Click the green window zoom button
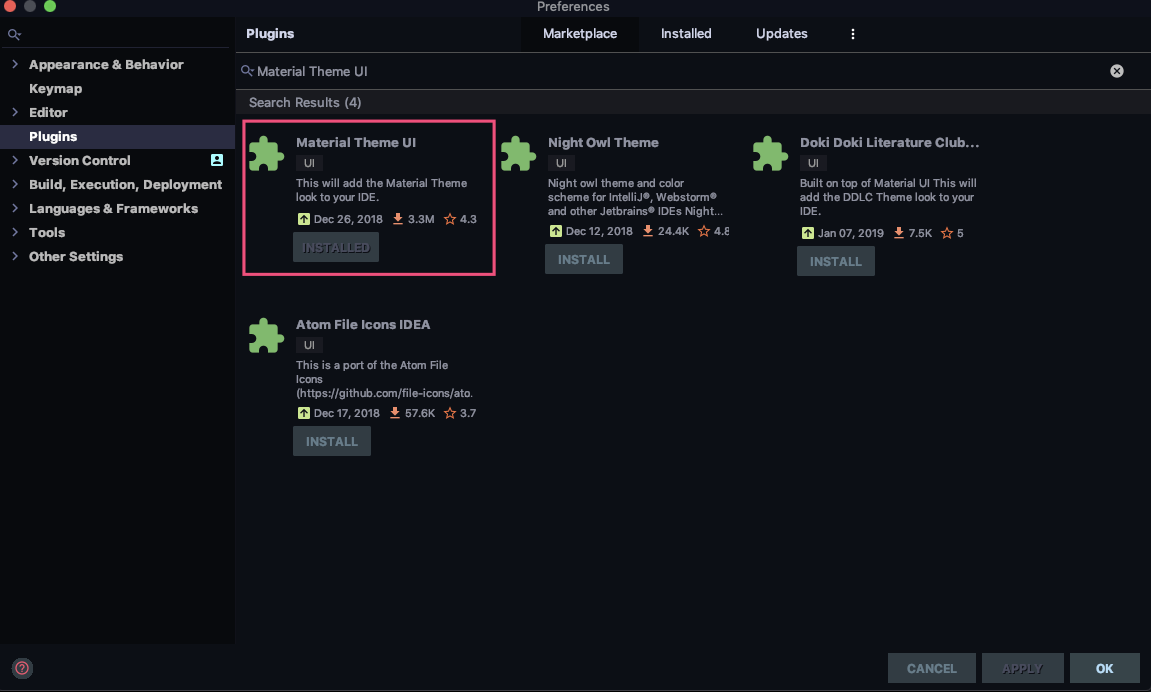1151x692 pixels. click(x=50, y=6)
